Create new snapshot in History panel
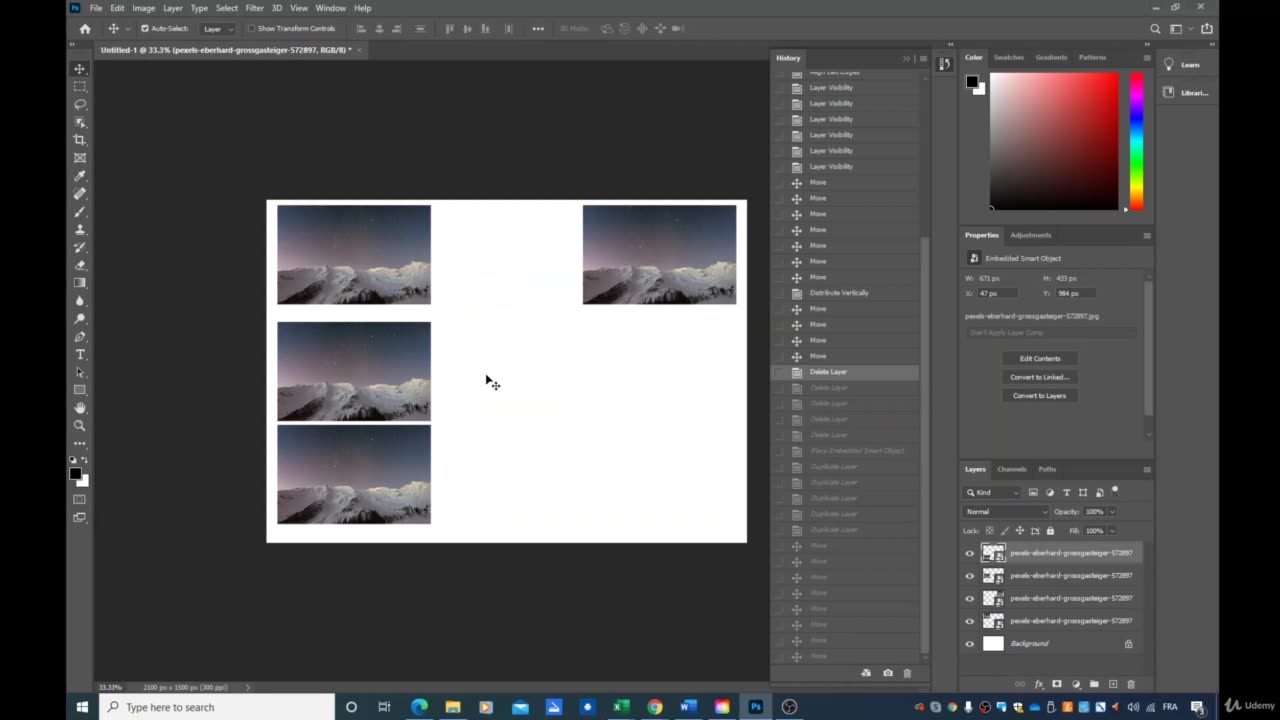1280x720 pixels. pos(887,673)
